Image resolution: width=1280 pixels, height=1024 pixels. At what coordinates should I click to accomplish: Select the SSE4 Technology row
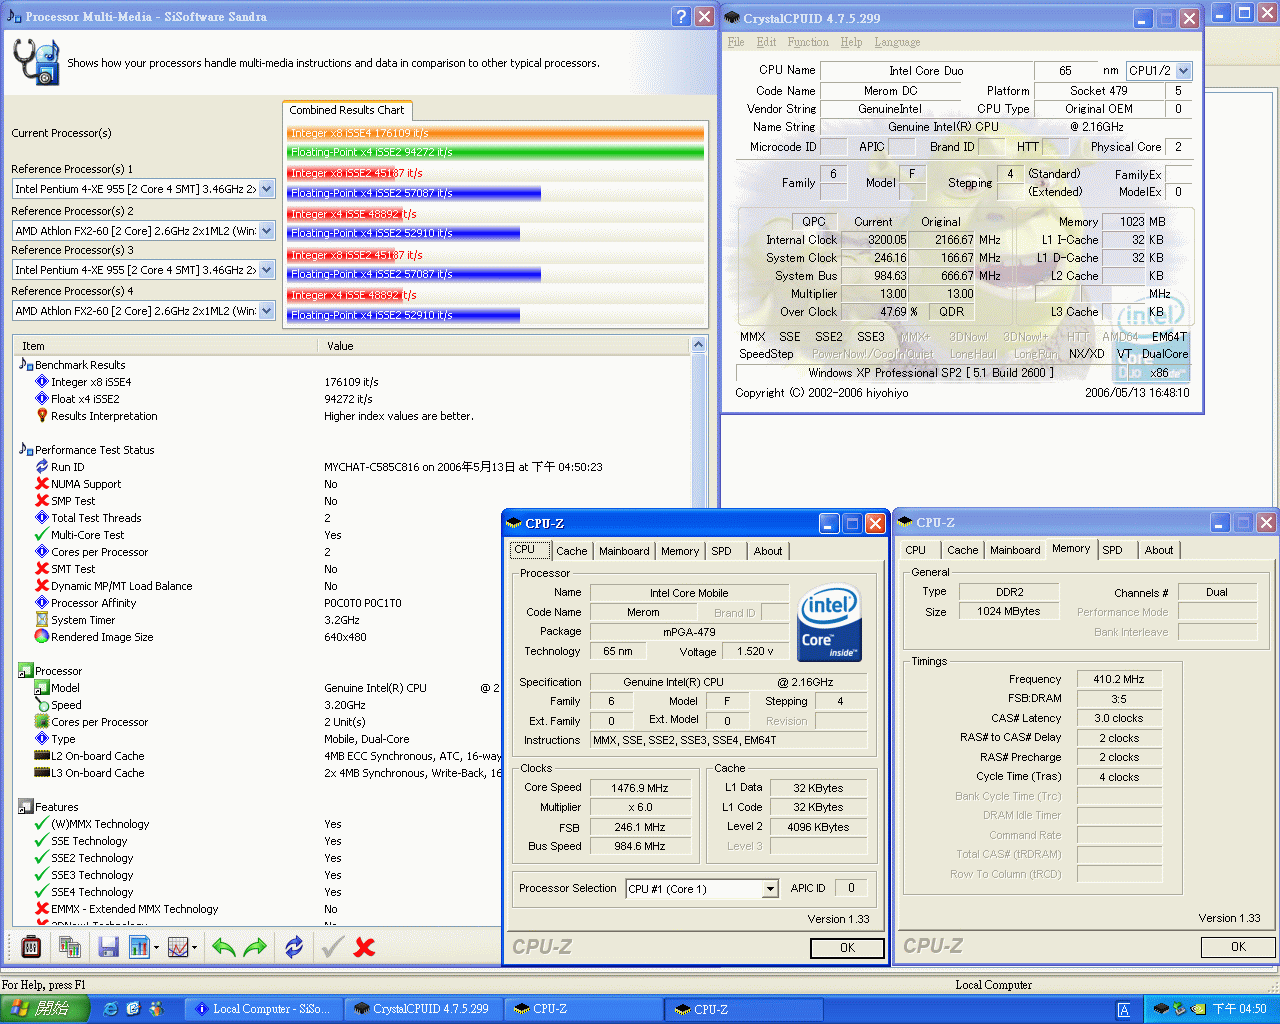pyautogui.click(x=92, y=892)
